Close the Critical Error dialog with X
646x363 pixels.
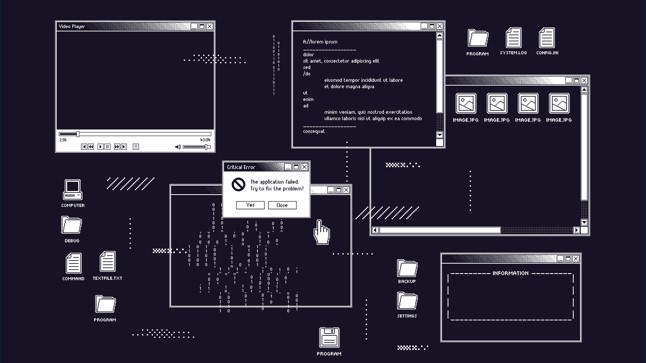pos(304,167)
